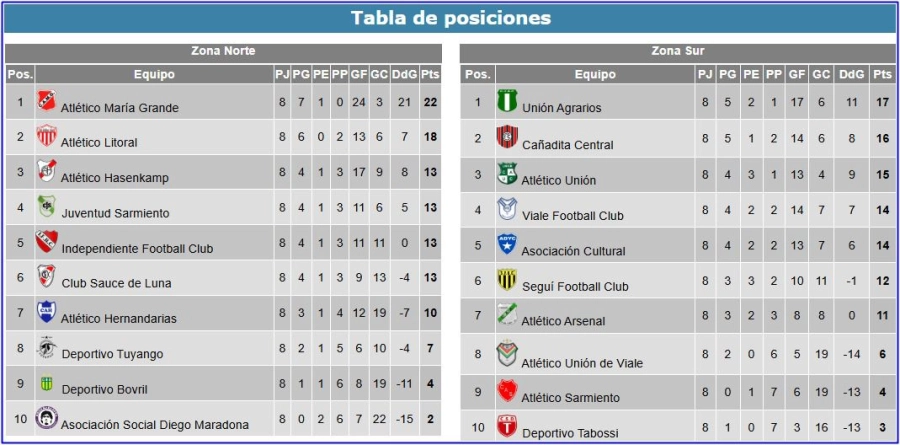The image size is (900, 445).
Task: Open the Atlético Unión de Viale name
Action: tap(582, 363)
